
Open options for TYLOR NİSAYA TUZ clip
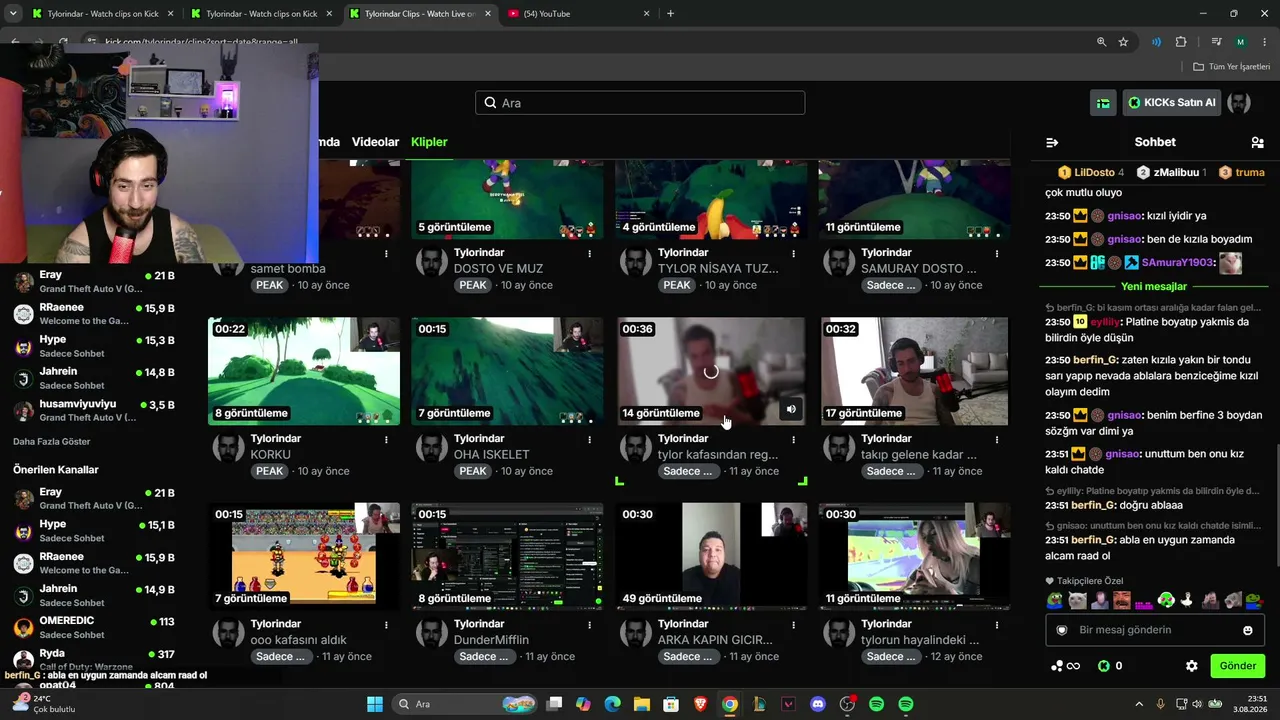[x=793, y=254]
